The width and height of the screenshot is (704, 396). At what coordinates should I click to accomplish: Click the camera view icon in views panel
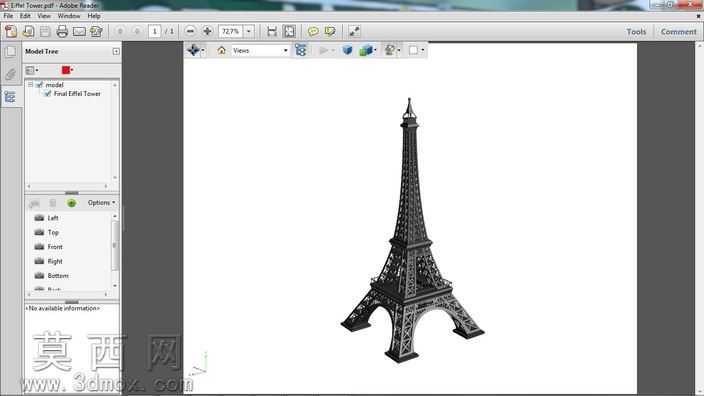pos(34,203)
